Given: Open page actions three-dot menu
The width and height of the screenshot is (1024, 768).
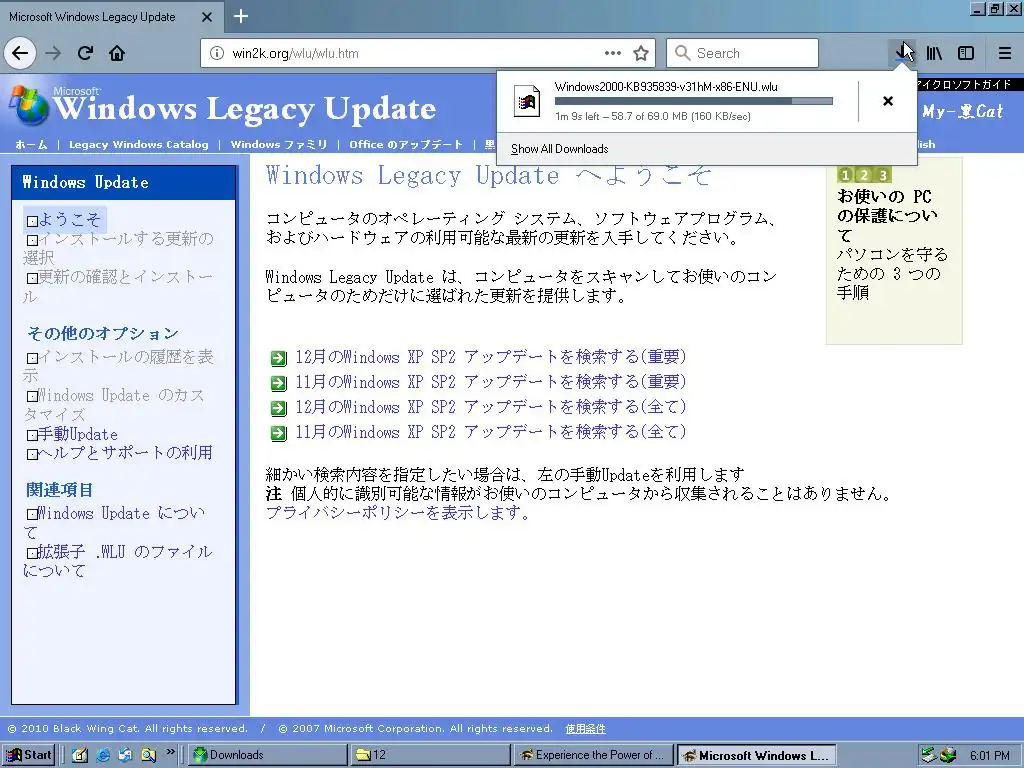Looking at the screenshot, I should click(613, 53).
